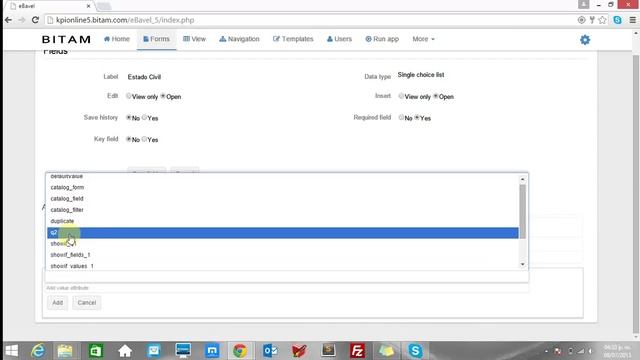Click the Cancel button
The width and height of the screenshot is (640, 360).
(x=87, y=303)
